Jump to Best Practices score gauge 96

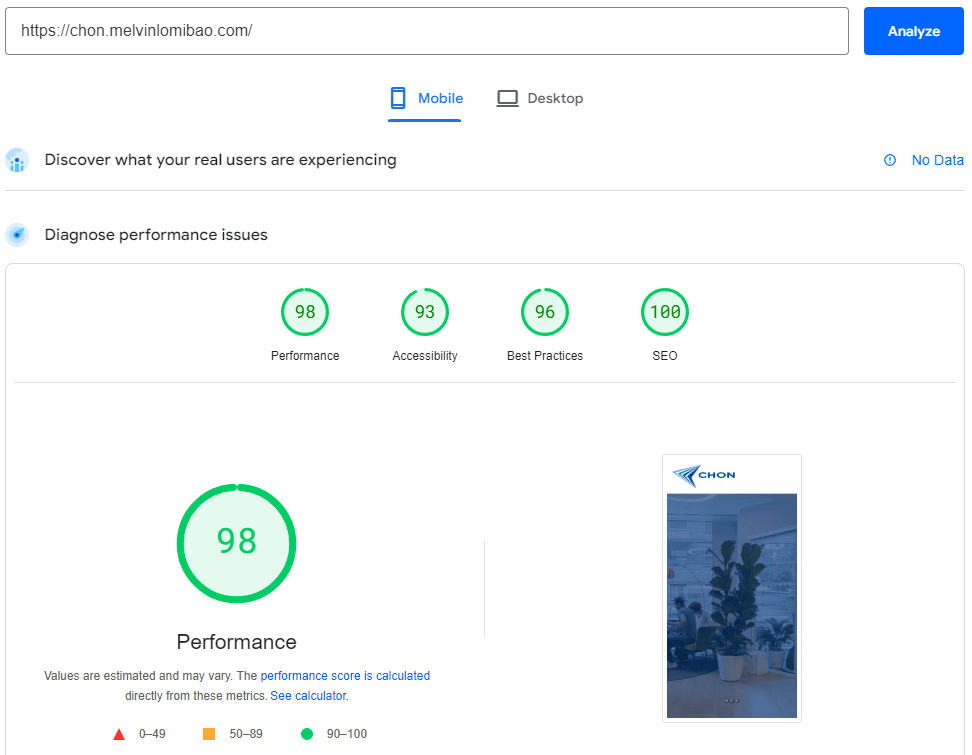(x=545, y=312)
